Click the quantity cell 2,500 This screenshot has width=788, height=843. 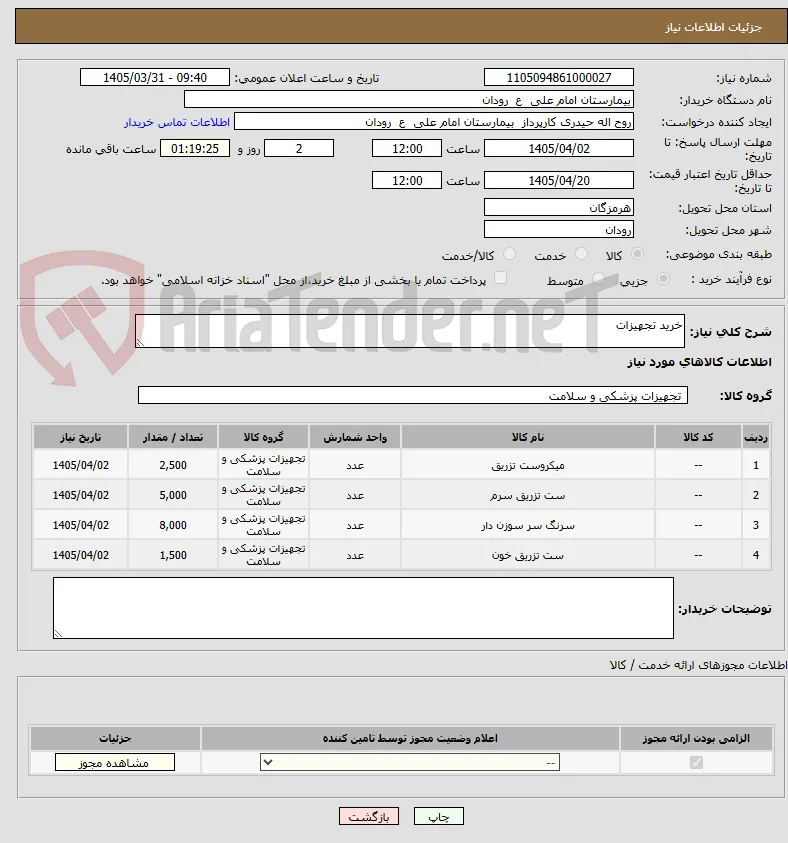pos(173,466)
